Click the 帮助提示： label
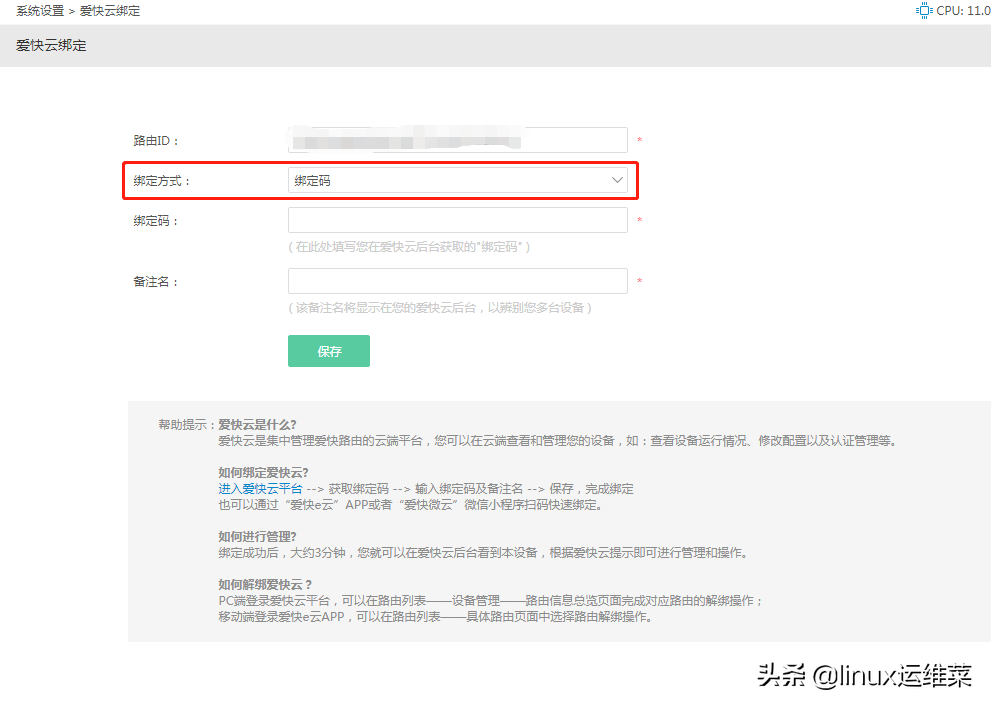The height and width of the screenshot is (708, 991). [186, 425]
